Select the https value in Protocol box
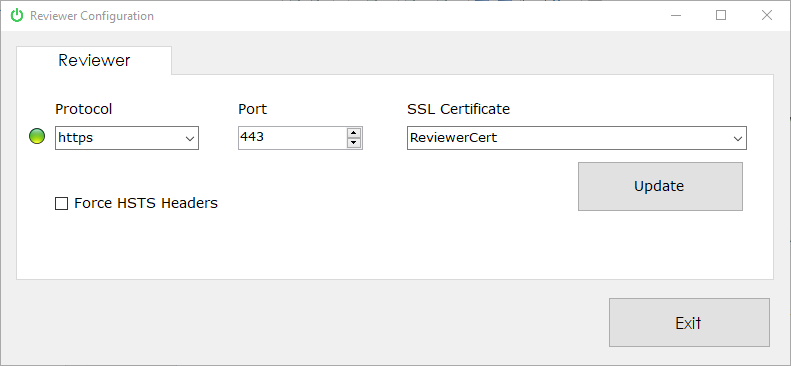The width and height of the screenshot is (791, 366). (x=76, y=138)
